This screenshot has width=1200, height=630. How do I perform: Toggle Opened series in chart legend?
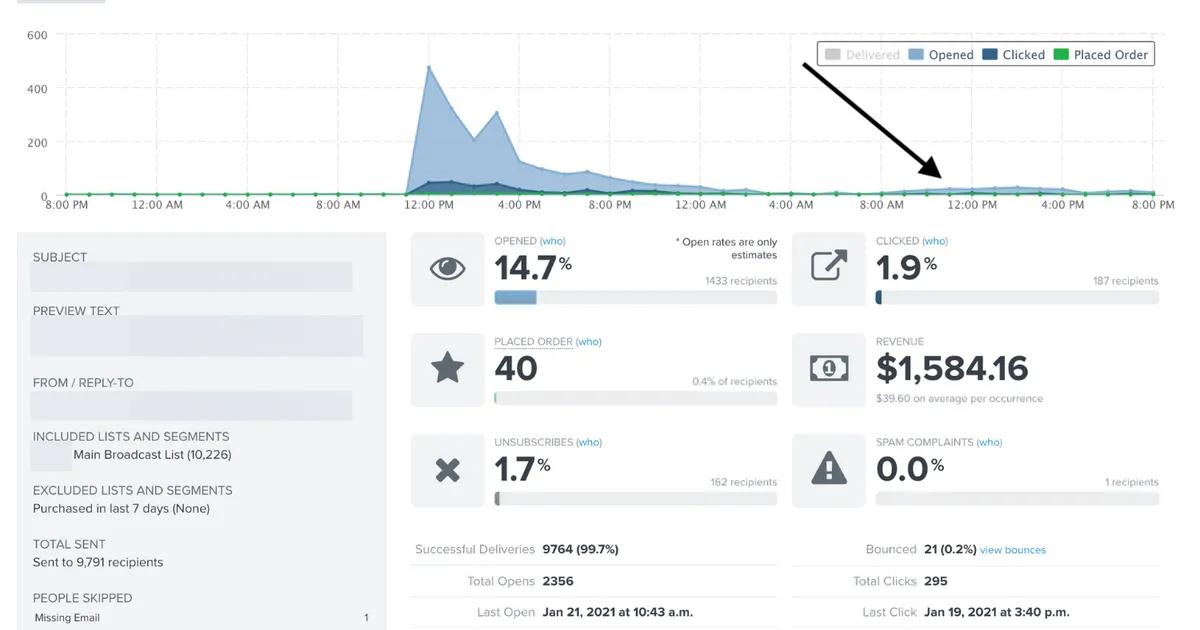pyautogui.click(x=941, y=55)
